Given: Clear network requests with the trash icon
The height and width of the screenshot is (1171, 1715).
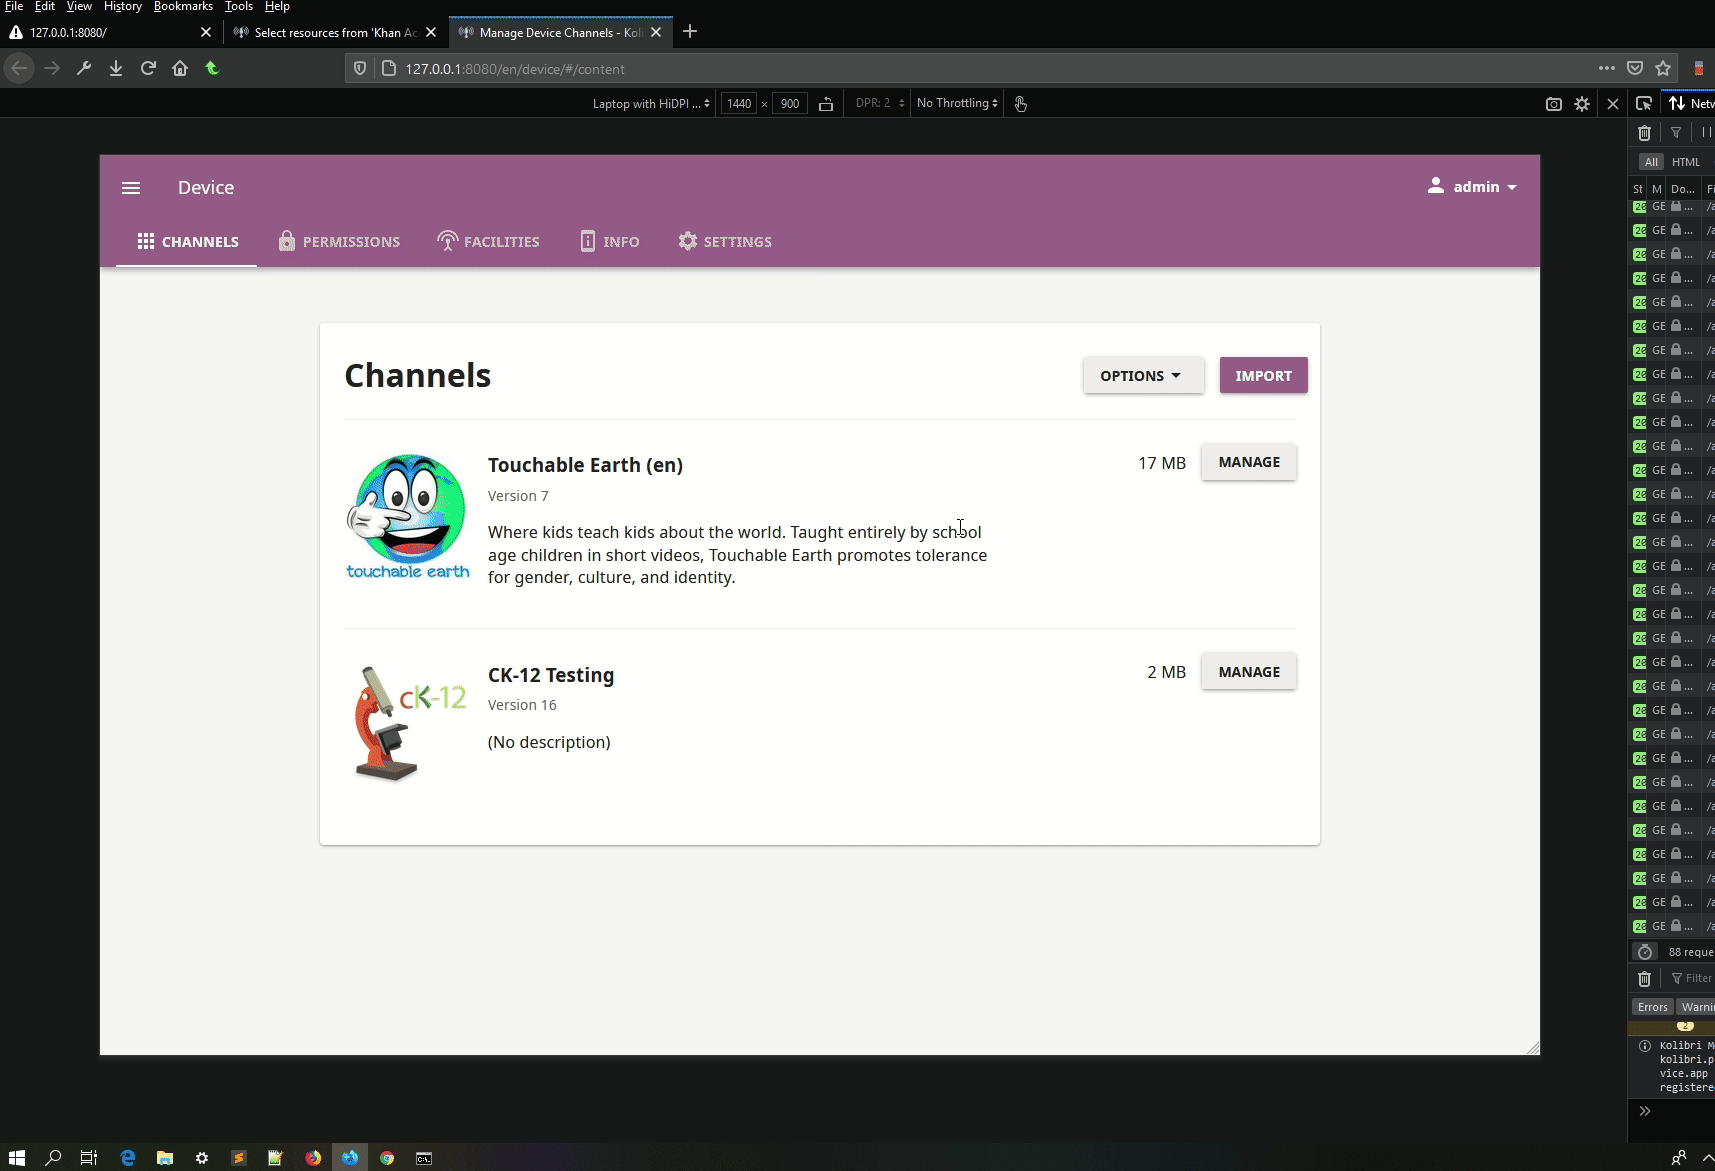Looking at the screenshot, I should point(1644,132).
